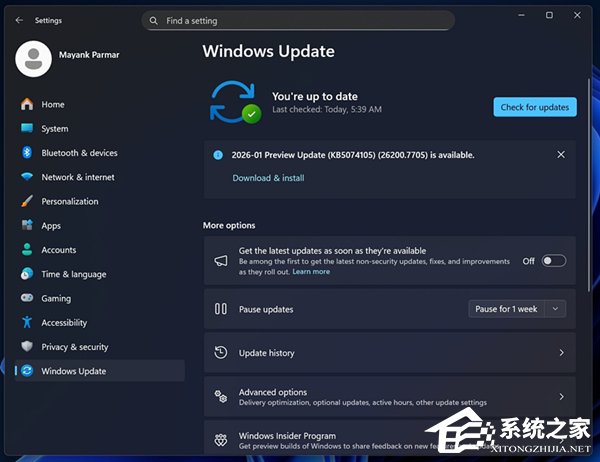600x462 pixels.
Task: Toggle Get the latest updates switch
Action: click(554, 261)
